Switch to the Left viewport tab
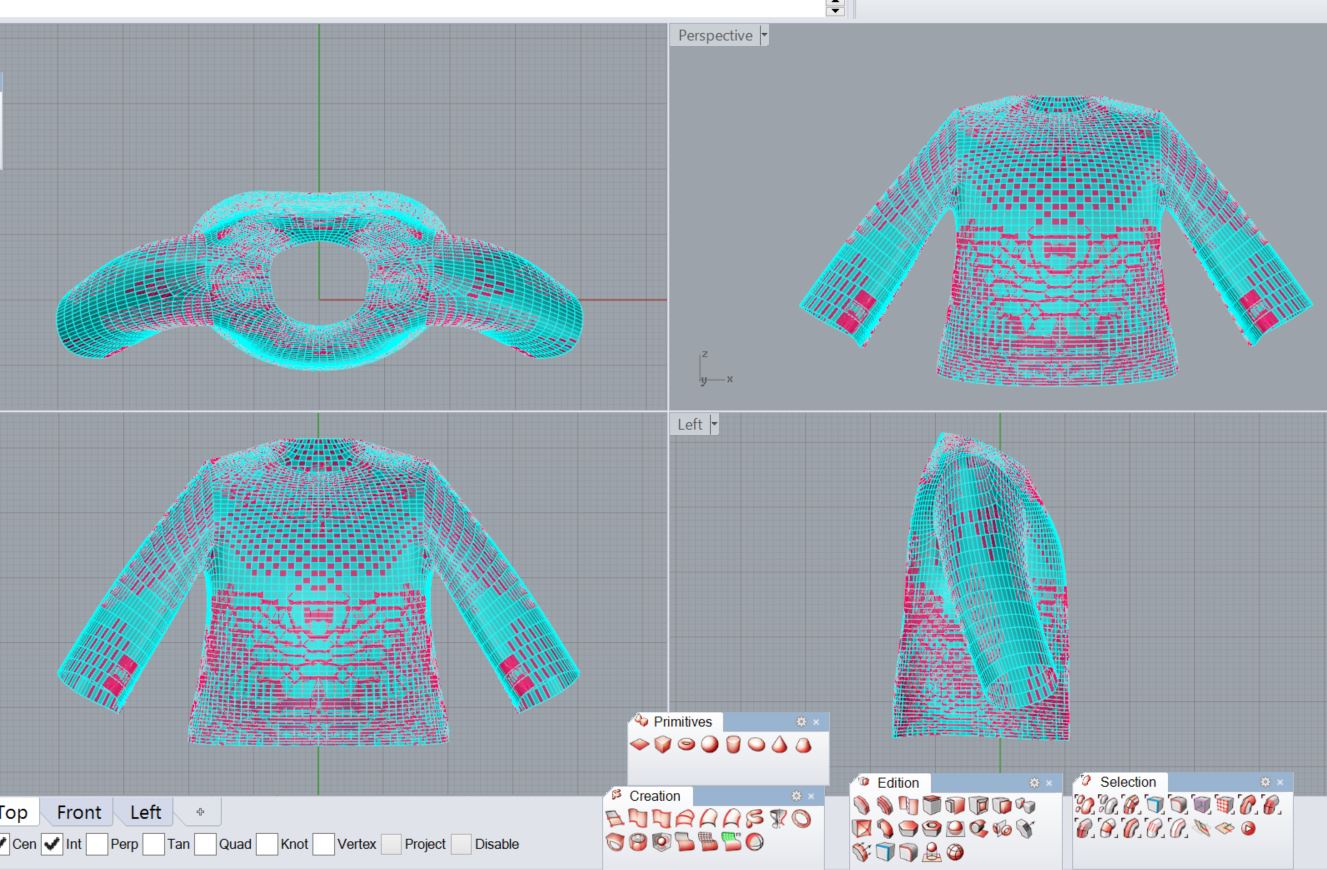This screenshot has width=1327, height=870. click(146, 812)
